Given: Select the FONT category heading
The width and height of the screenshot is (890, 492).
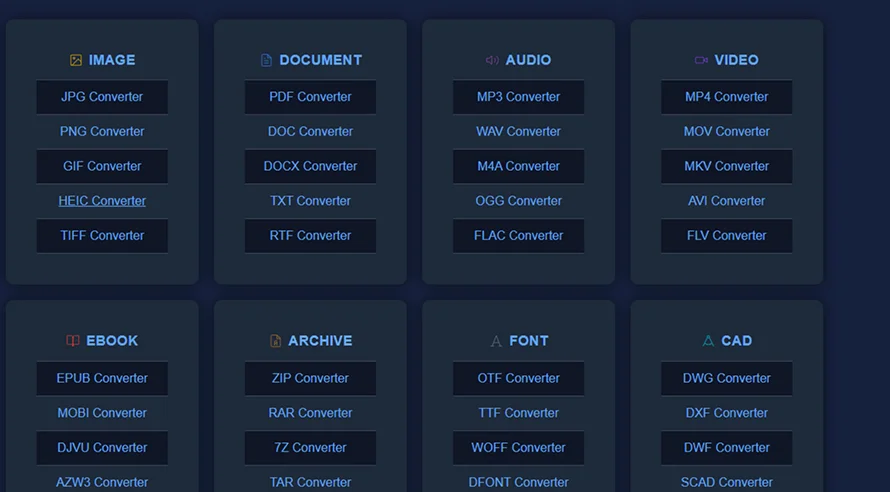Looking at the screenshot, I should coord(528,341).
